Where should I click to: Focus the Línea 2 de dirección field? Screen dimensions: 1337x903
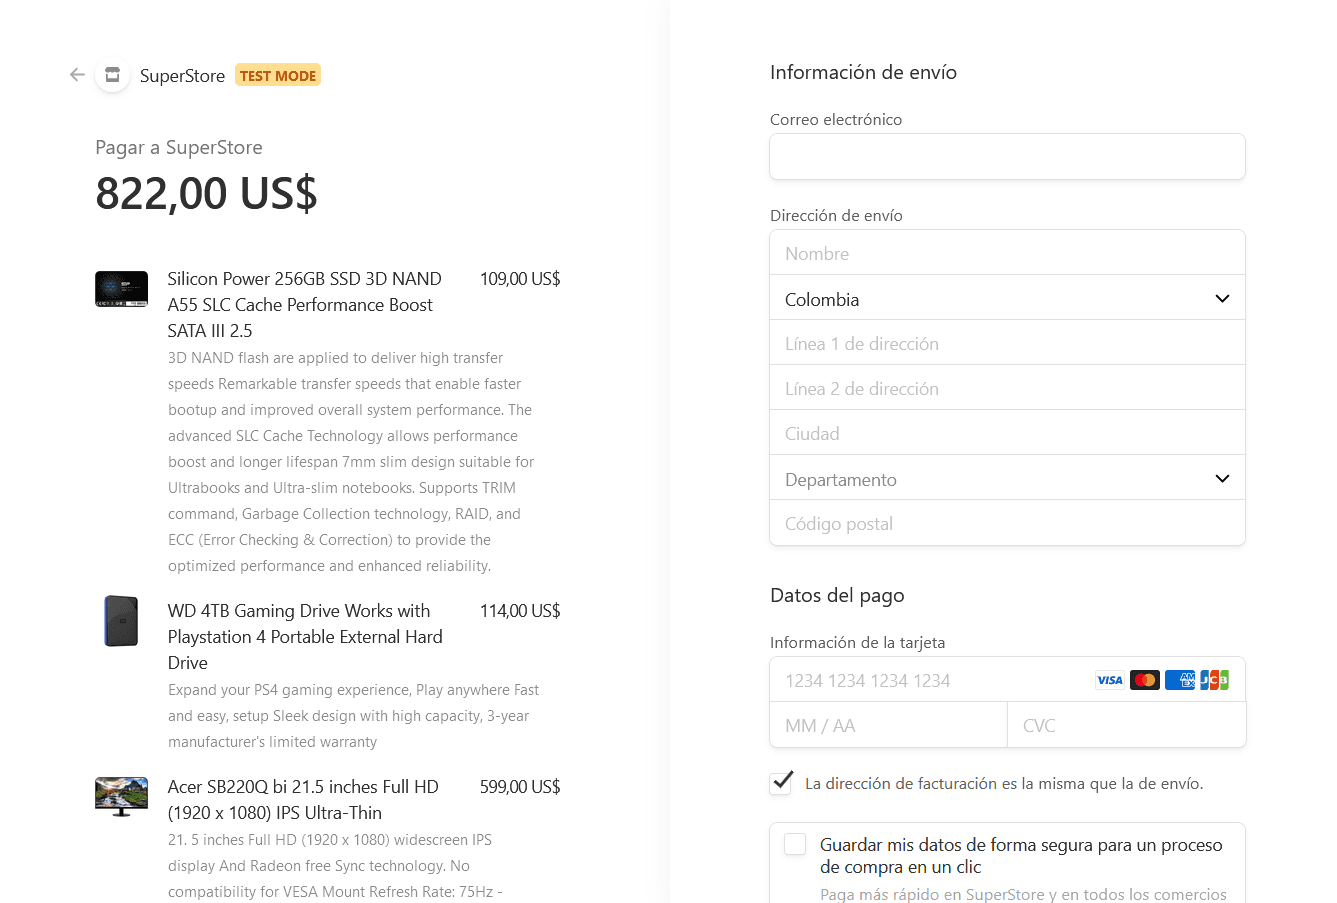(x=1007, y=388)
